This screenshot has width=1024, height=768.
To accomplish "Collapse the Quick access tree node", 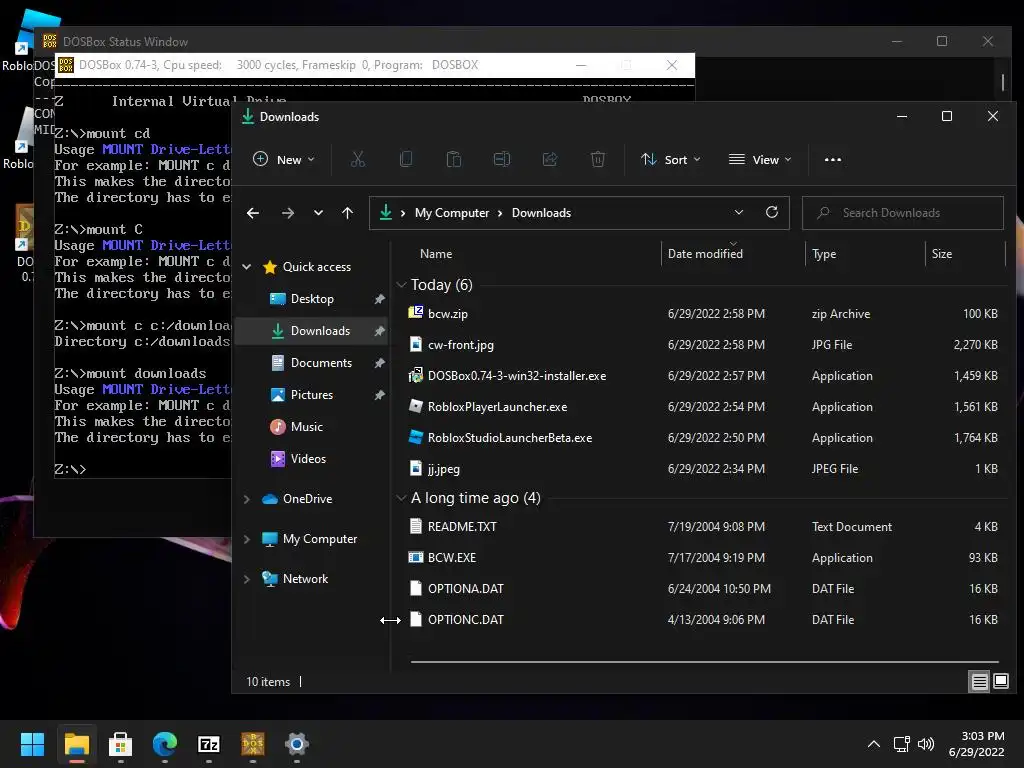I will point(247,266).
